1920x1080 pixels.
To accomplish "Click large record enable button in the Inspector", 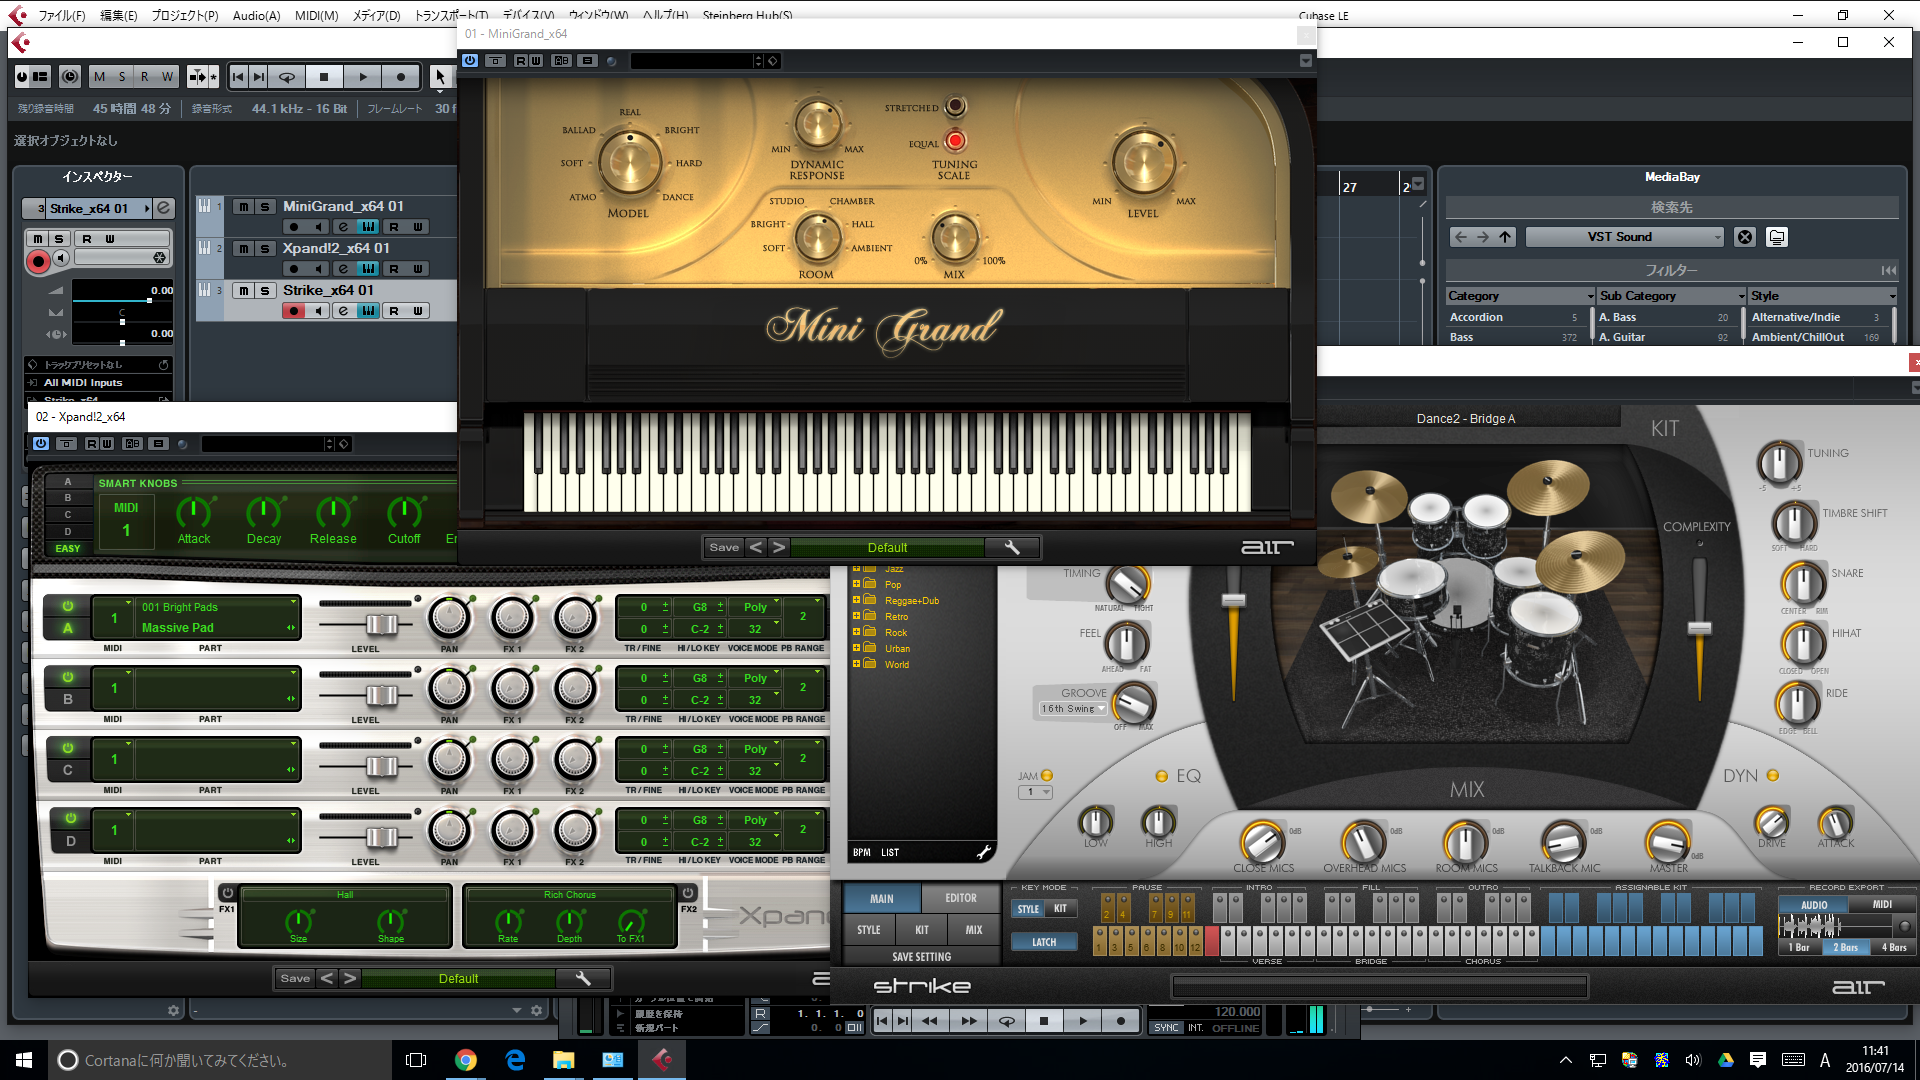I will click(38, 262).
